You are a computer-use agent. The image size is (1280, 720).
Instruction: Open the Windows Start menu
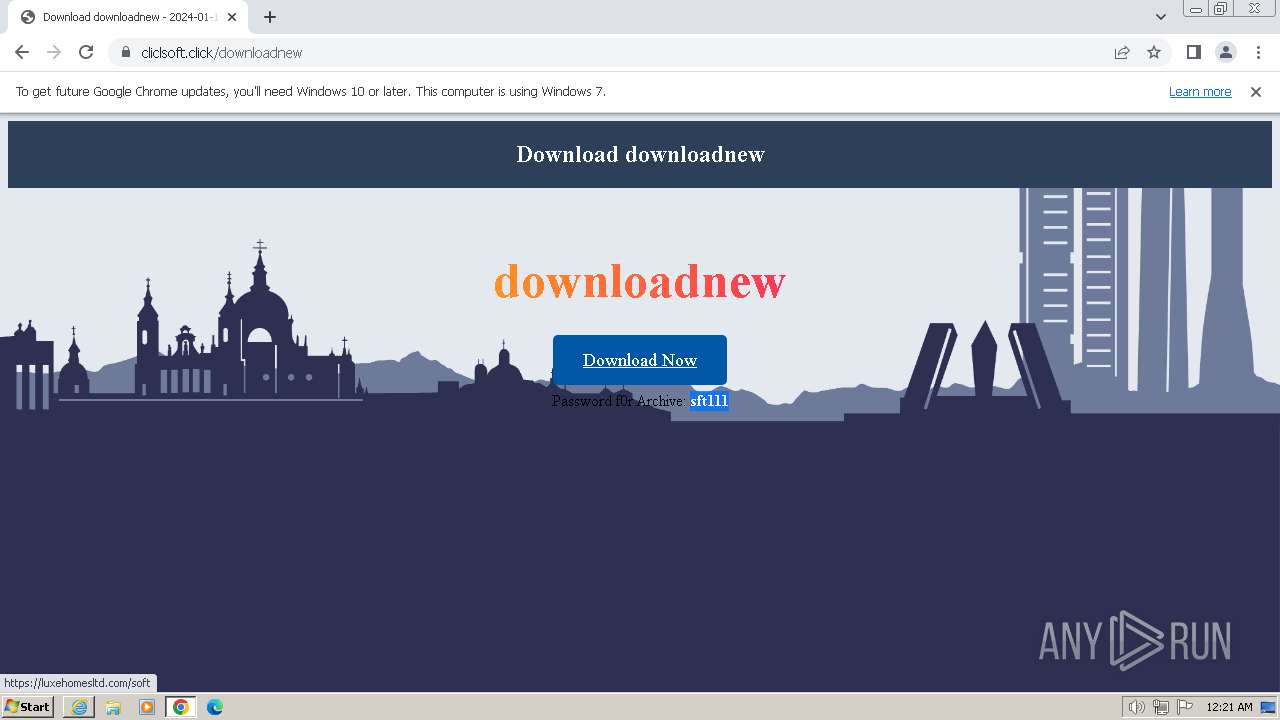click(27, 707)
